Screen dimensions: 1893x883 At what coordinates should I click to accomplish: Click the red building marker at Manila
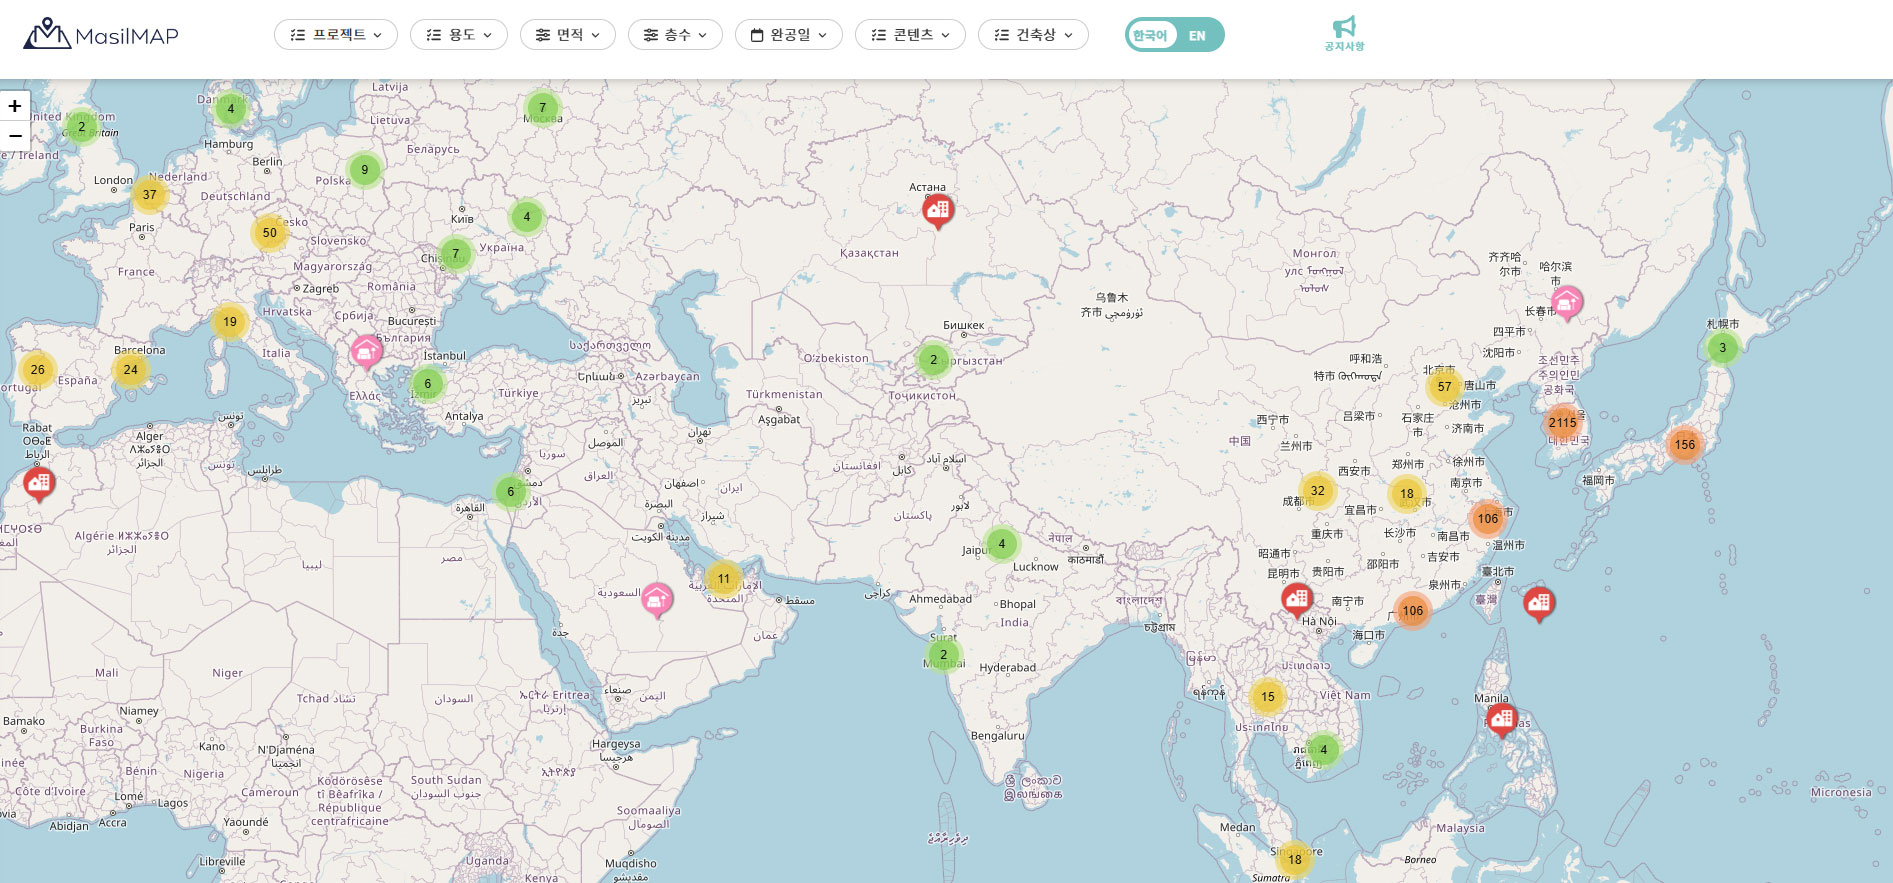pyautogui.click(x=1501, y=717)
